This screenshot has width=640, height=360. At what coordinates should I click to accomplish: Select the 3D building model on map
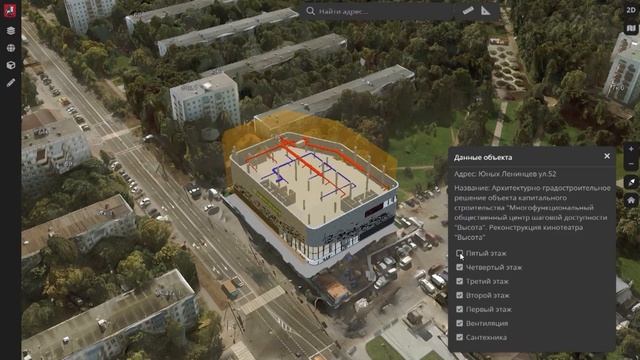pyautogui.click(x=314, y=200)
